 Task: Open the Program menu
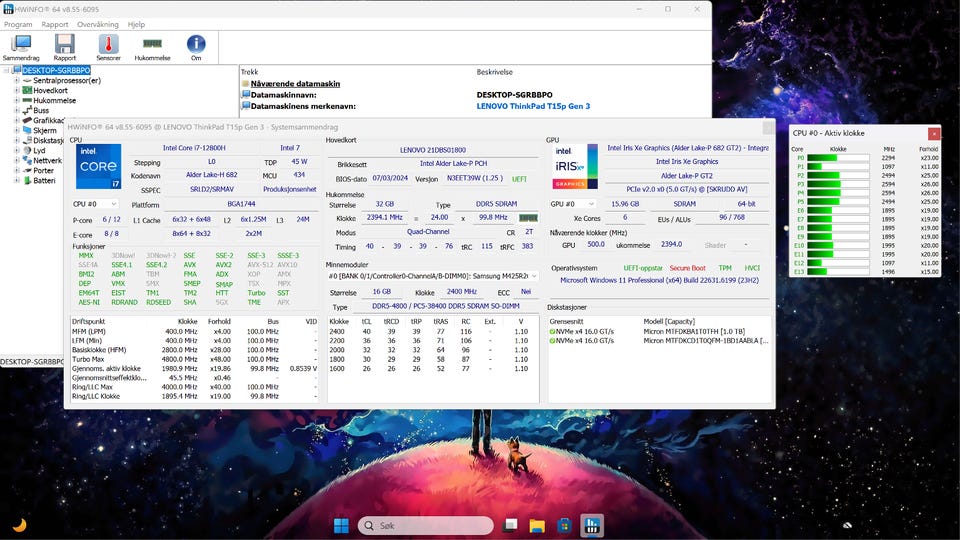point(18,24)
